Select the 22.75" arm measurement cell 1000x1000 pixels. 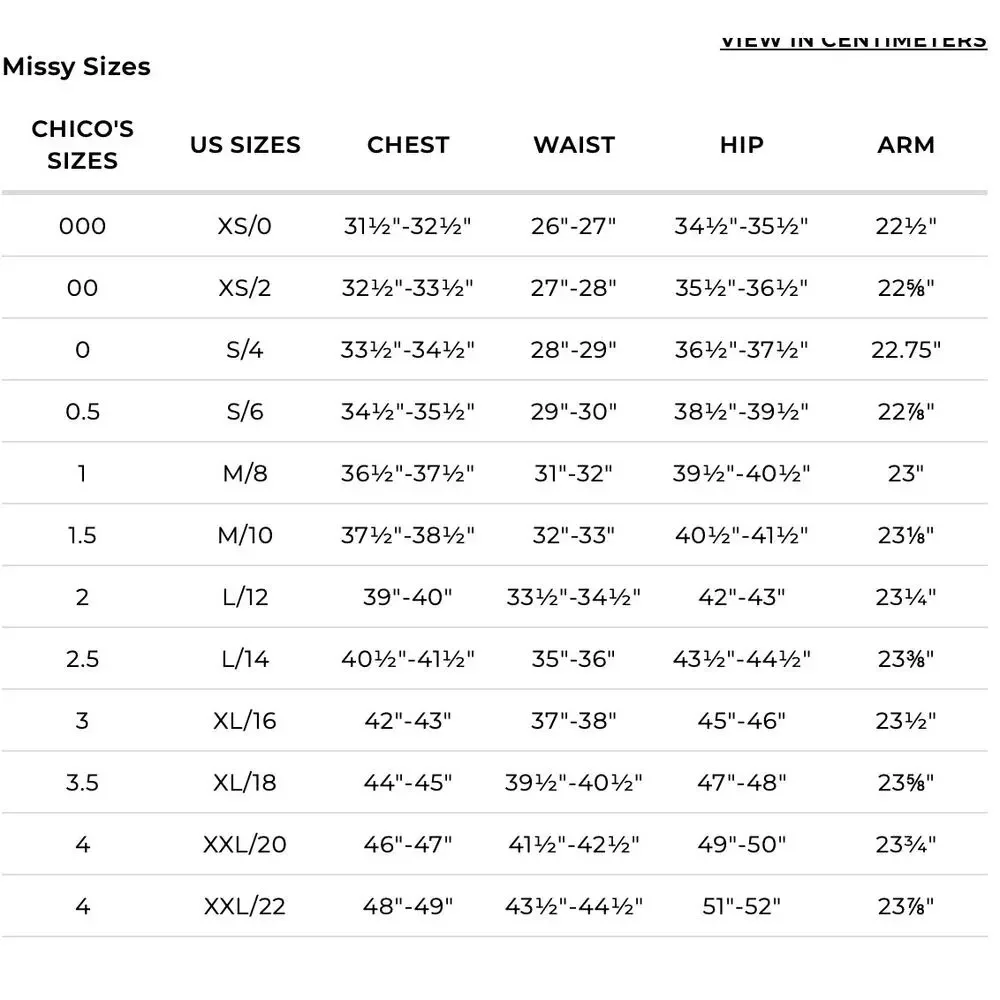coord(906,349)
